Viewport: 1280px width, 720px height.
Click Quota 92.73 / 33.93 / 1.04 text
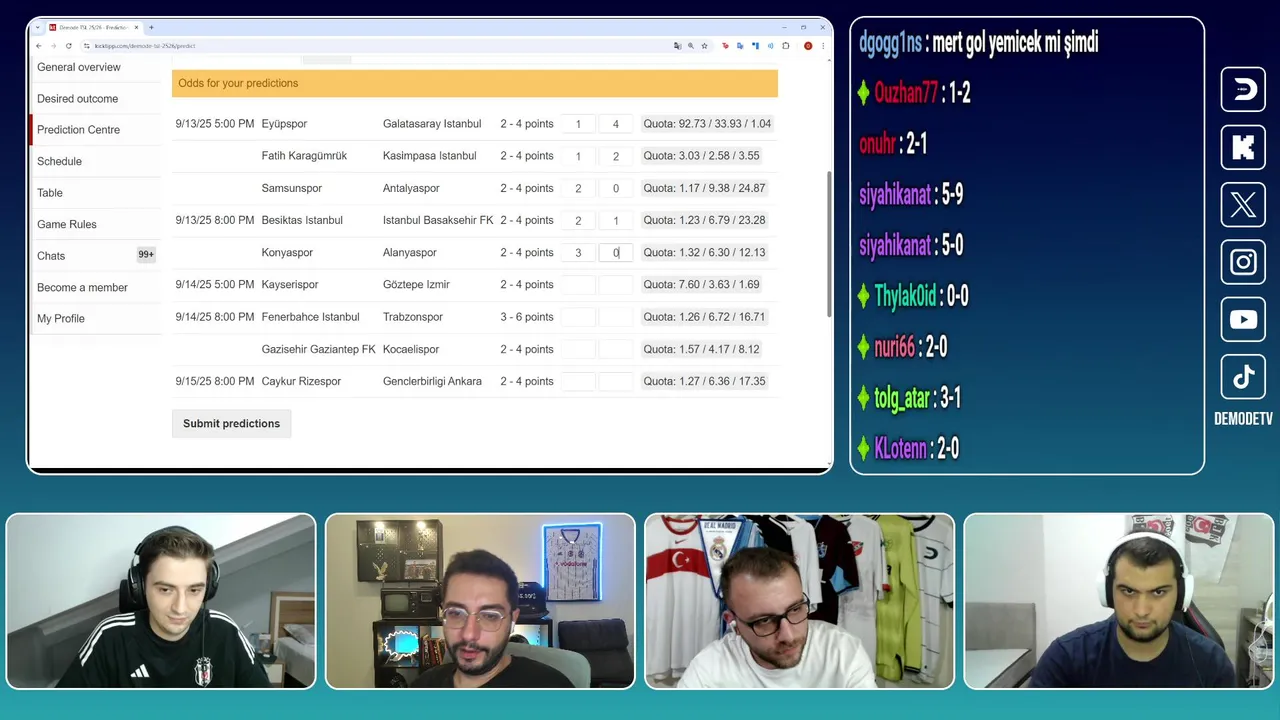tap(707, 124)
